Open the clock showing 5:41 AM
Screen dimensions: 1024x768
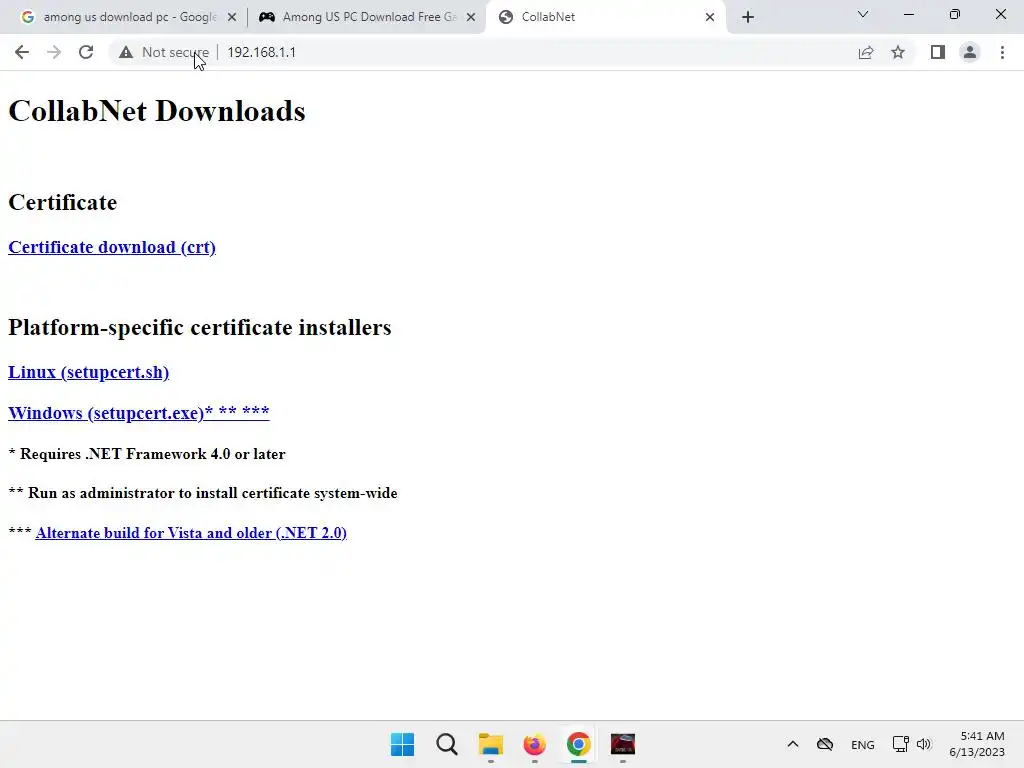(977, 744)
